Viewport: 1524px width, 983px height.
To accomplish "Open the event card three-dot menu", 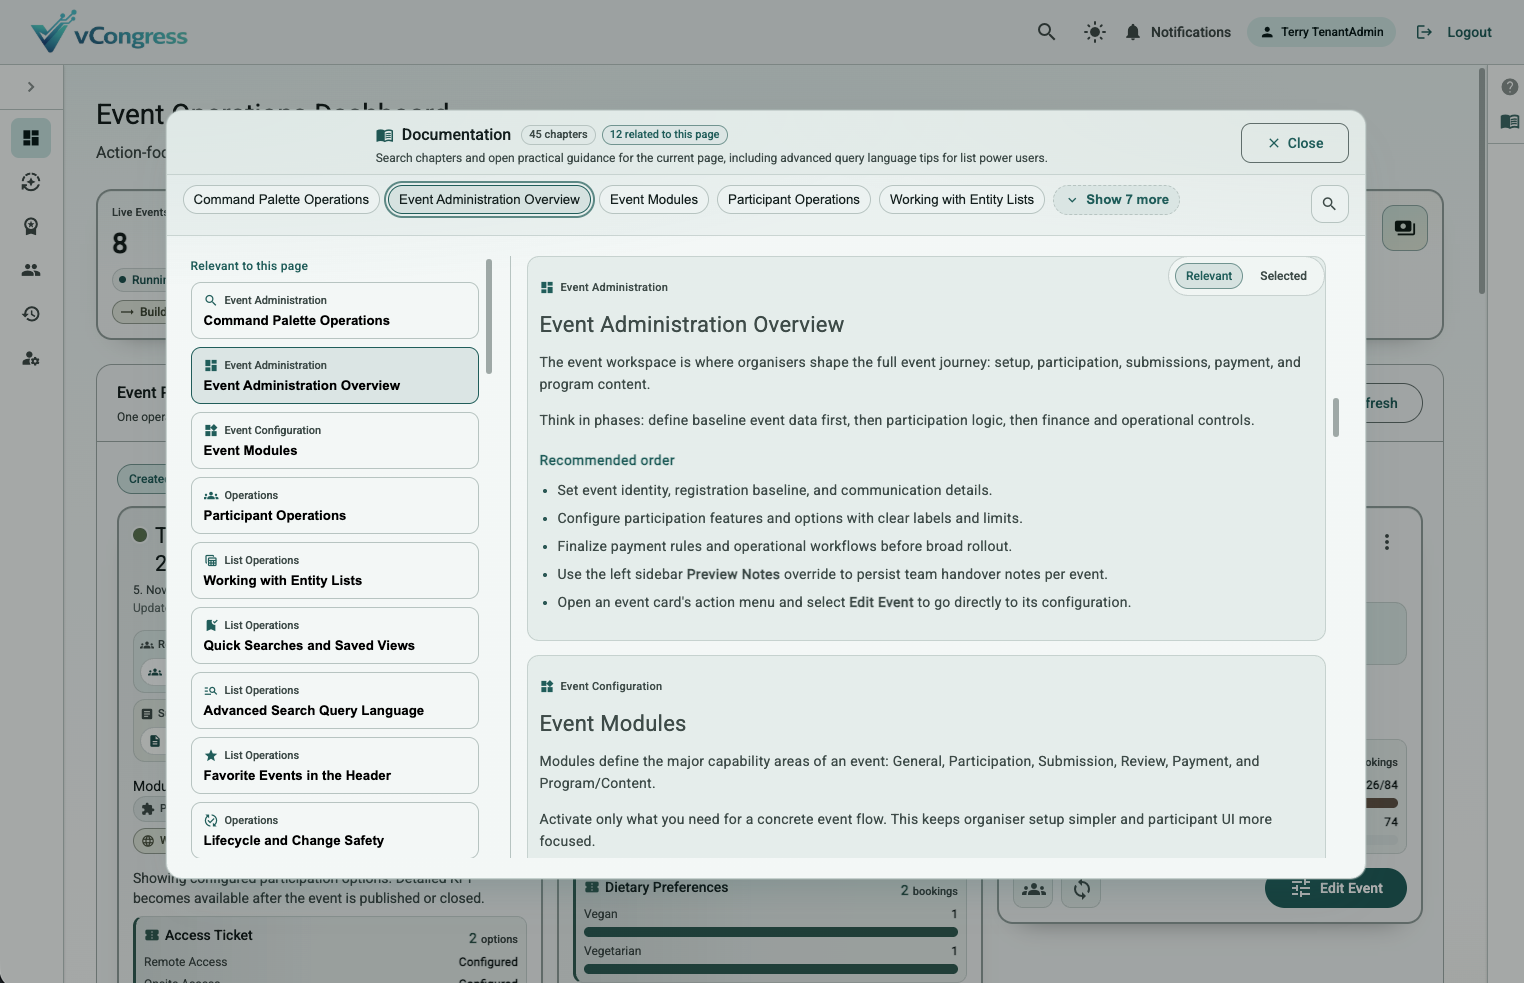I will [x=1386, y=542].
